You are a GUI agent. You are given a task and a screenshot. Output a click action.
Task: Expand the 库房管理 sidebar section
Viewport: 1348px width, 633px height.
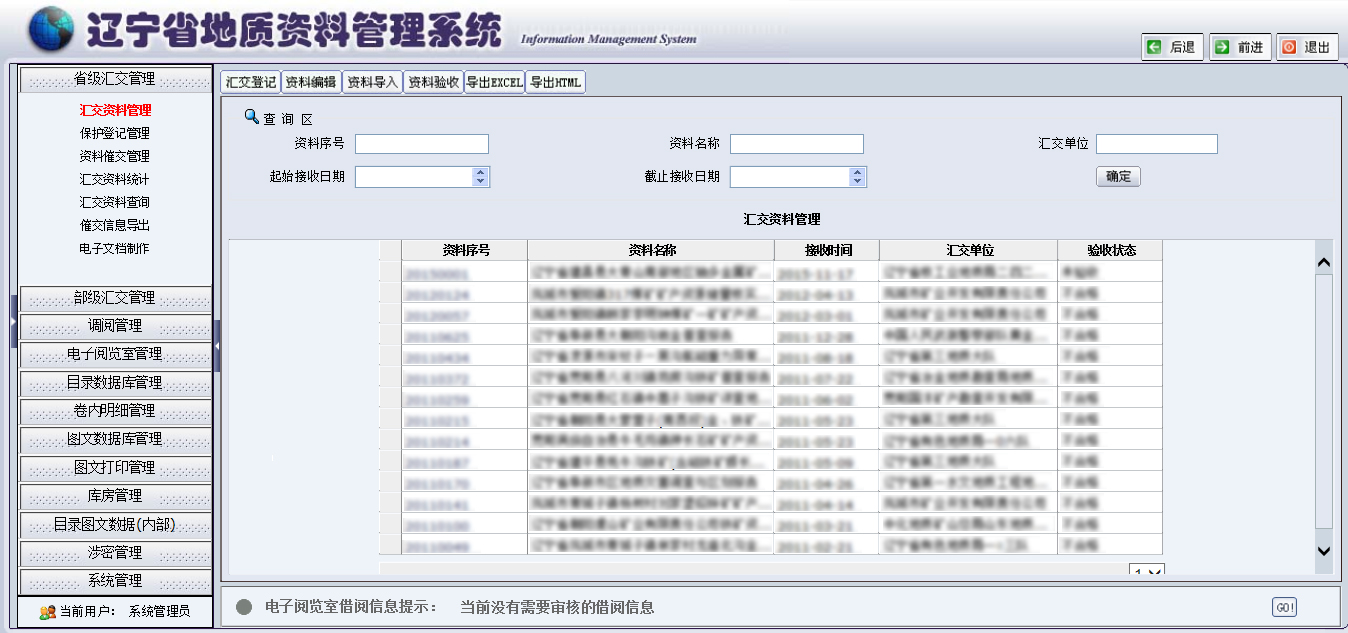pos(115,496)
